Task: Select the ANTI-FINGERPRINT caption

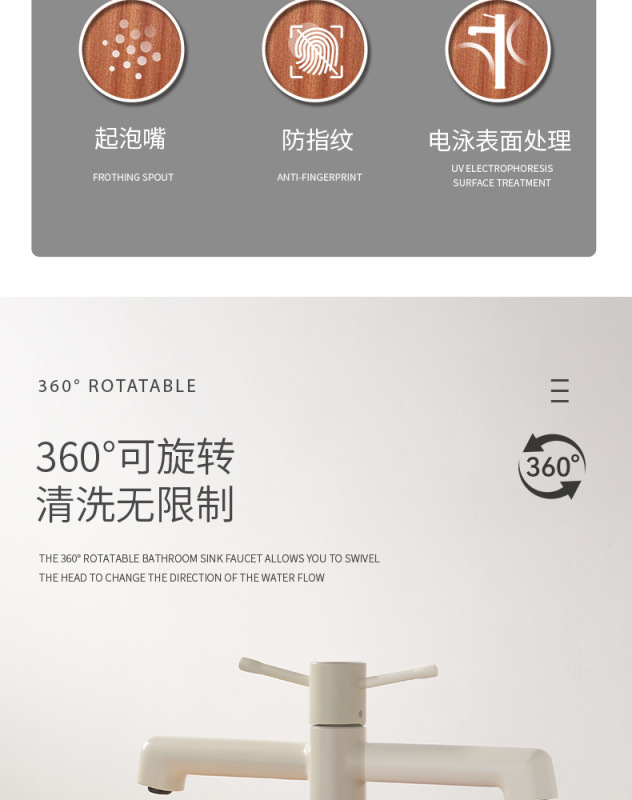Action: [319, 177]
